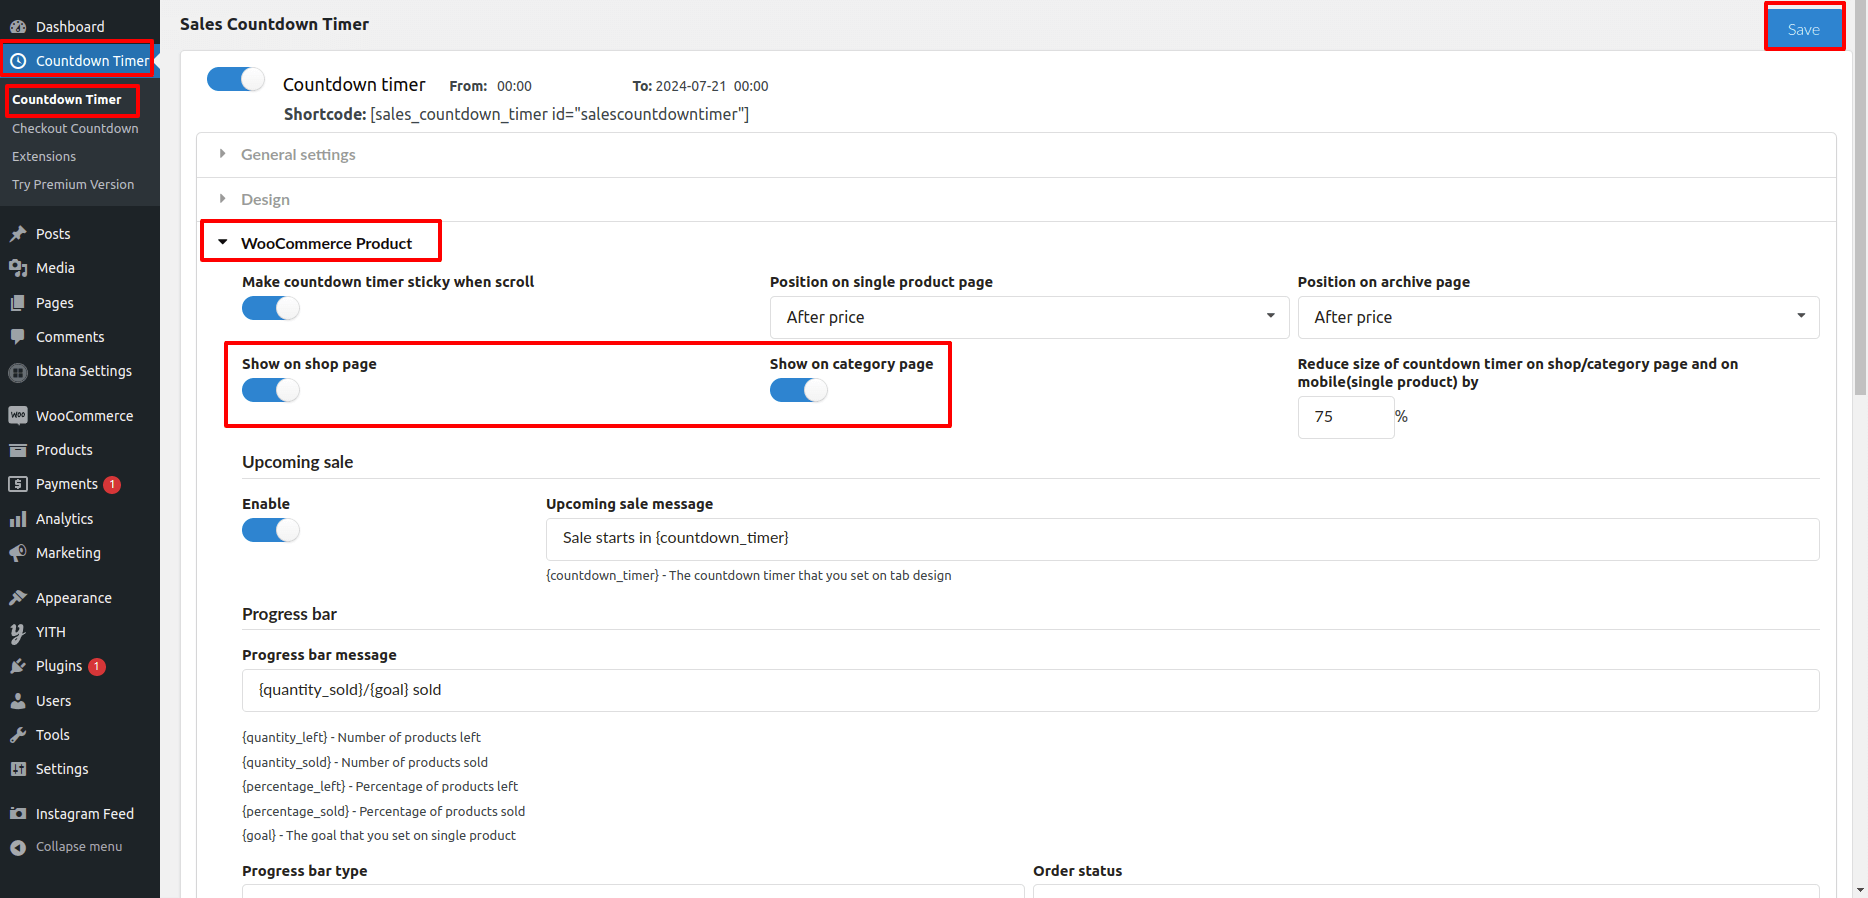1868x898 pixels.
Task: Expand the General settings section
Action: (298, 155)
